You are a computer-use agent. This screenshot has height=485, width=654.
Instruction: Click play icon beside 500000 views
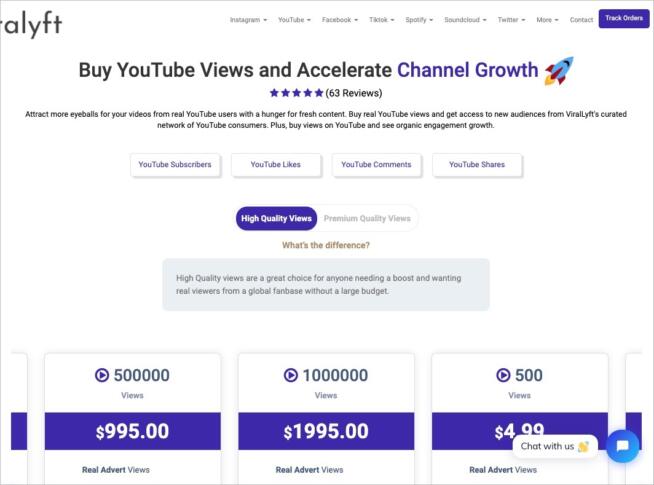pos(102,375)
